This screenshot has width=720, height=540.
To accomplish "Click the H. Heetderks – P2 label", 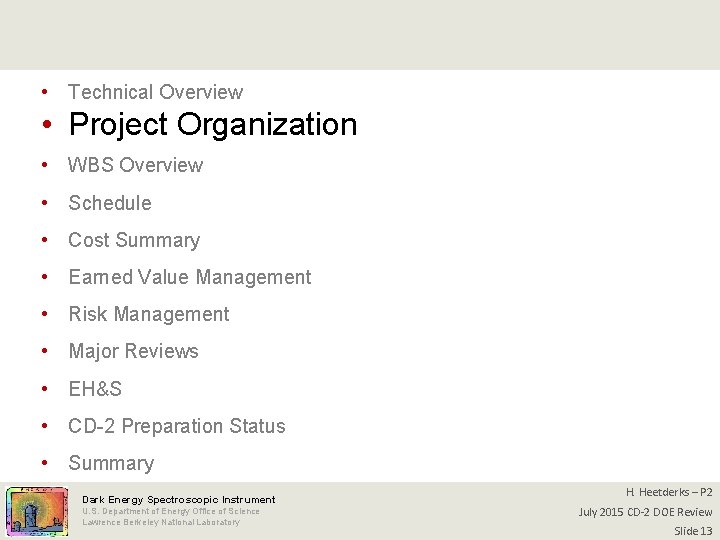I will pyautogui.click(x=669, y=492).
